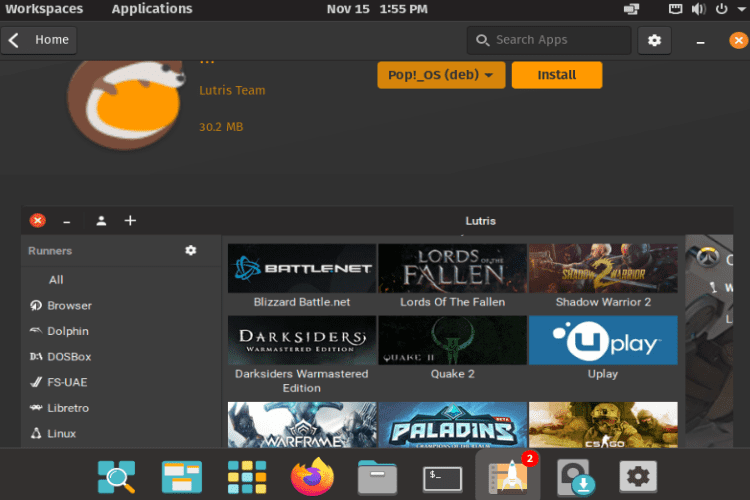Select All in Runners list
The width and height of the screenshot is (750, 500).
pyautogui.click(x=56, y=280)
